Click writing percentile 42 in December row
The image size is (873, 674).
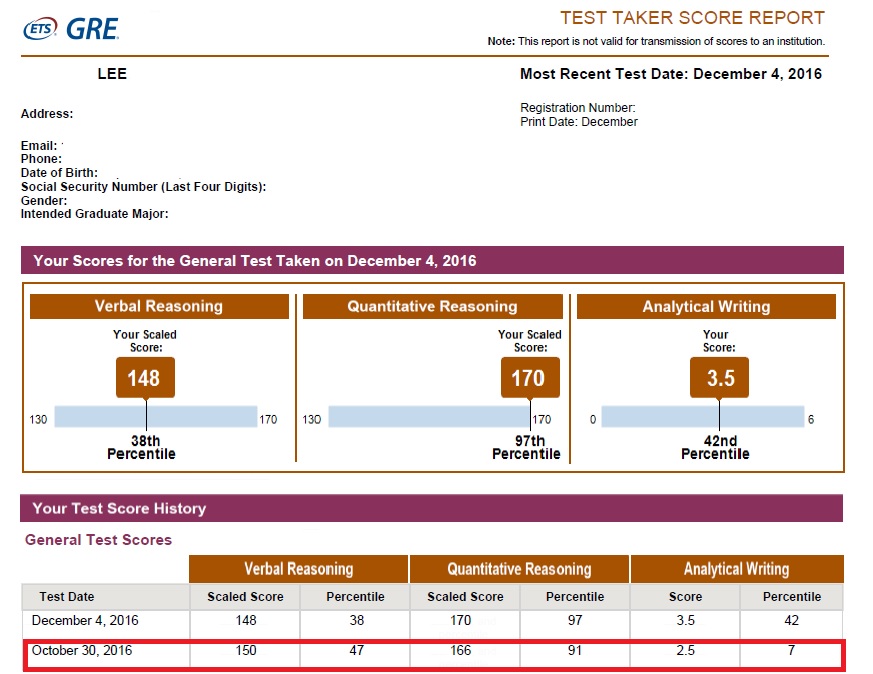point(792,621)
